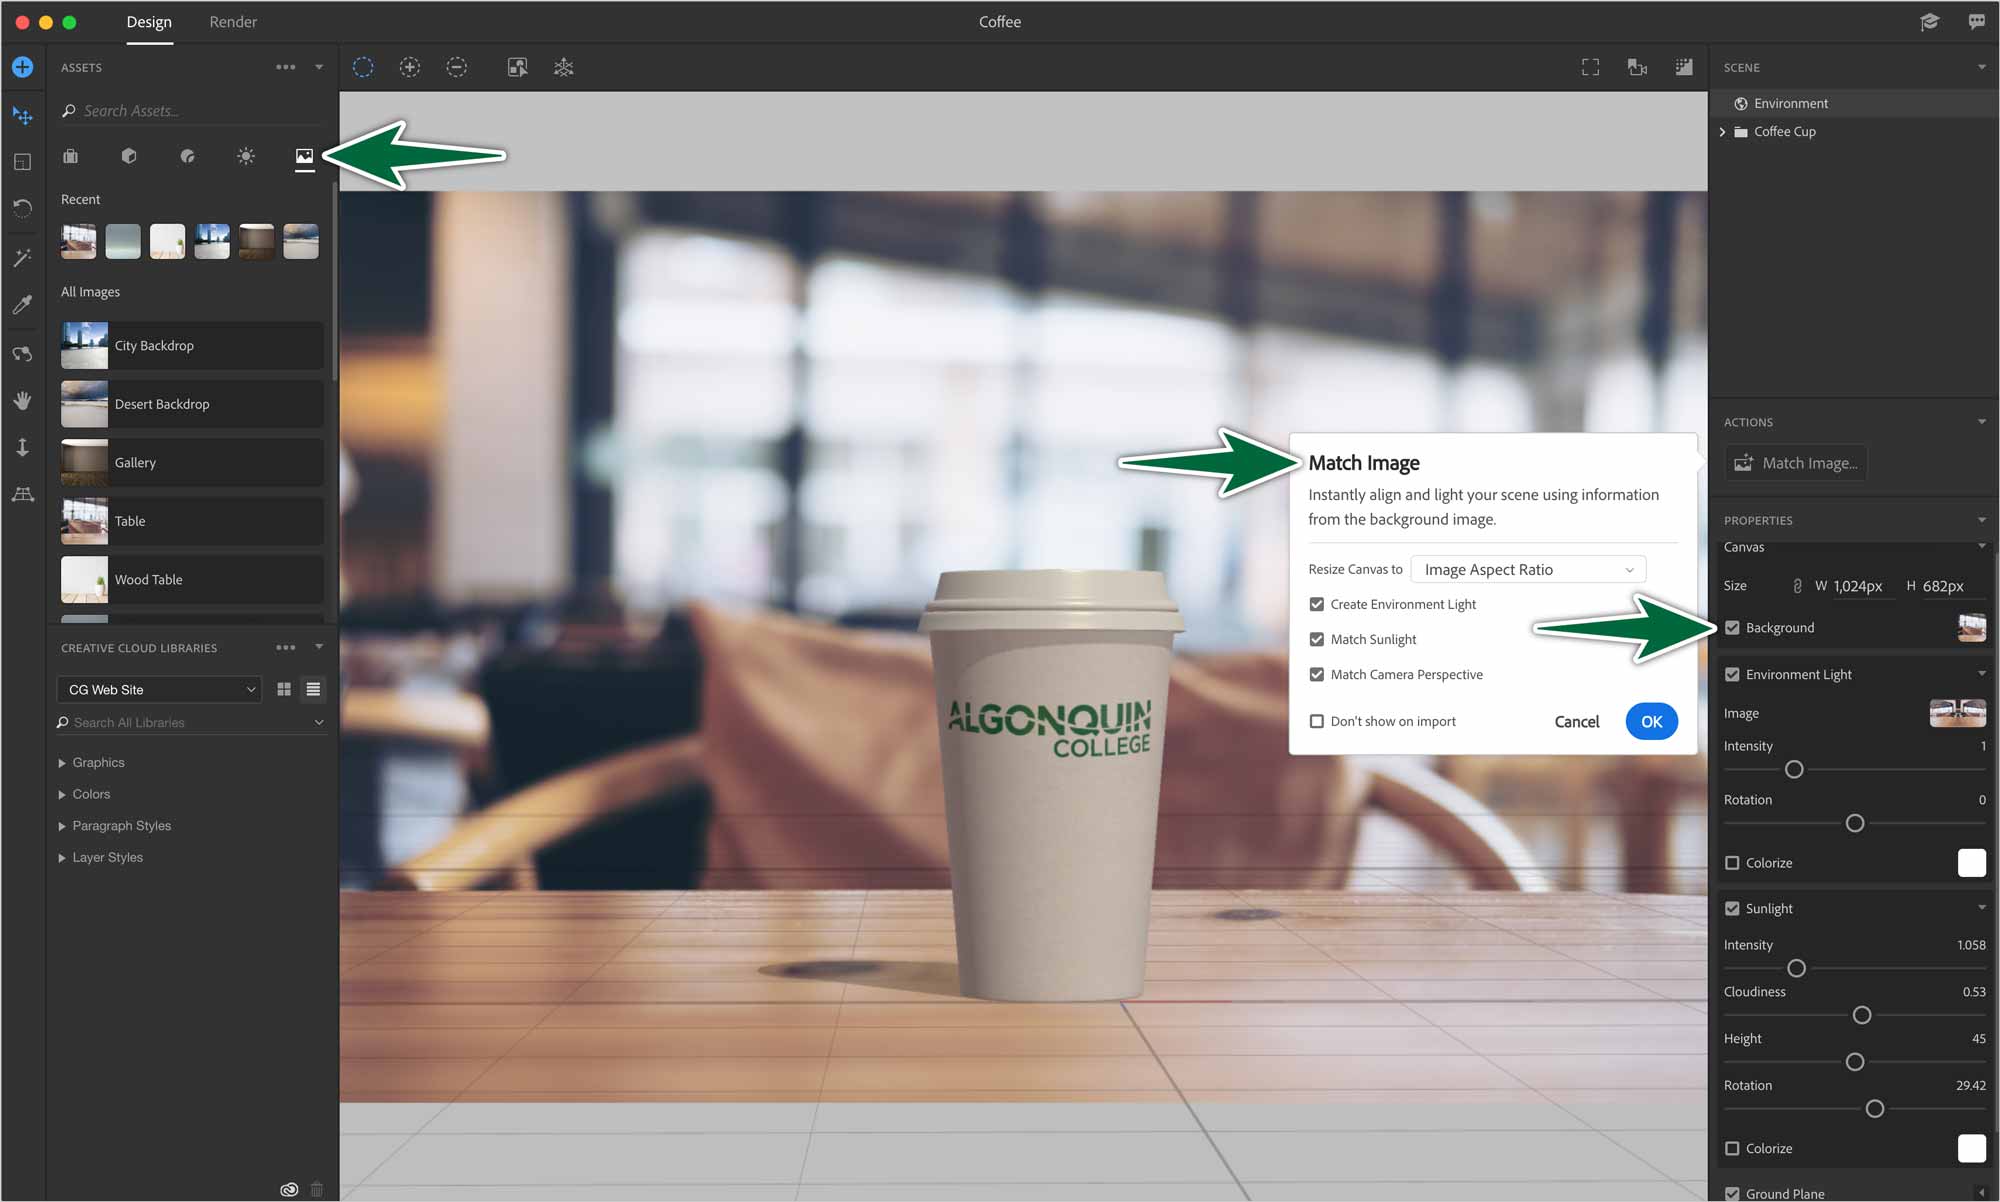Select the Magic Wand tool

22,258
